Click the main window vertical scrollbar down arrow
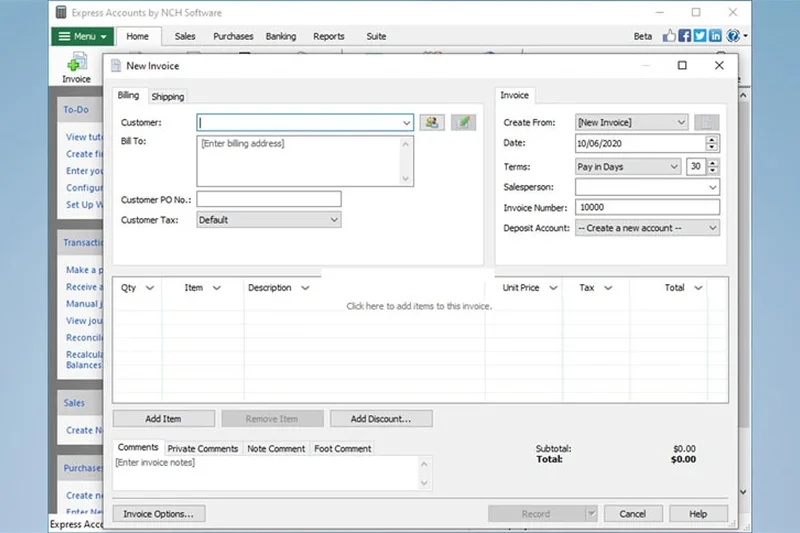 pyautogui.click(x=743, y=492)
